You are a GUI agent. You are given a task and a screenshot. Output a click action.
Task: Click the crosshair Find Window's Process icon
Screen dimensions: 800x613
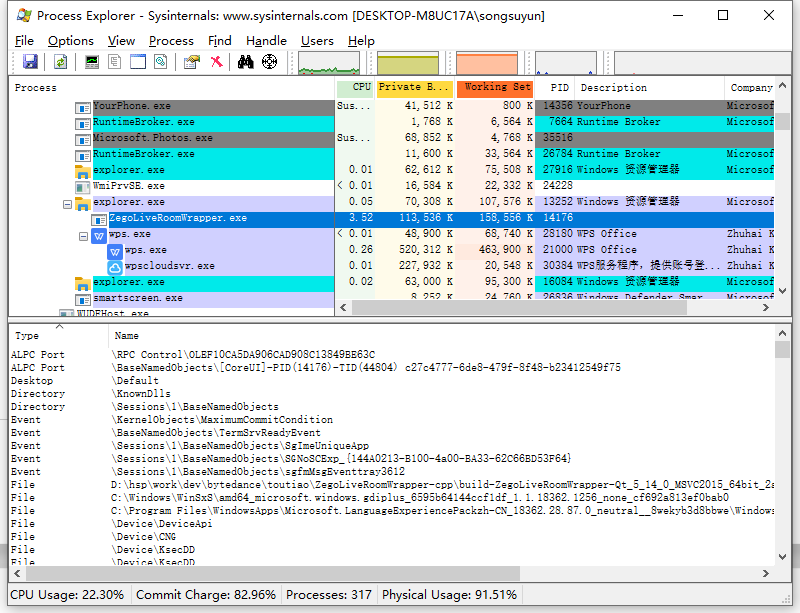269,62
